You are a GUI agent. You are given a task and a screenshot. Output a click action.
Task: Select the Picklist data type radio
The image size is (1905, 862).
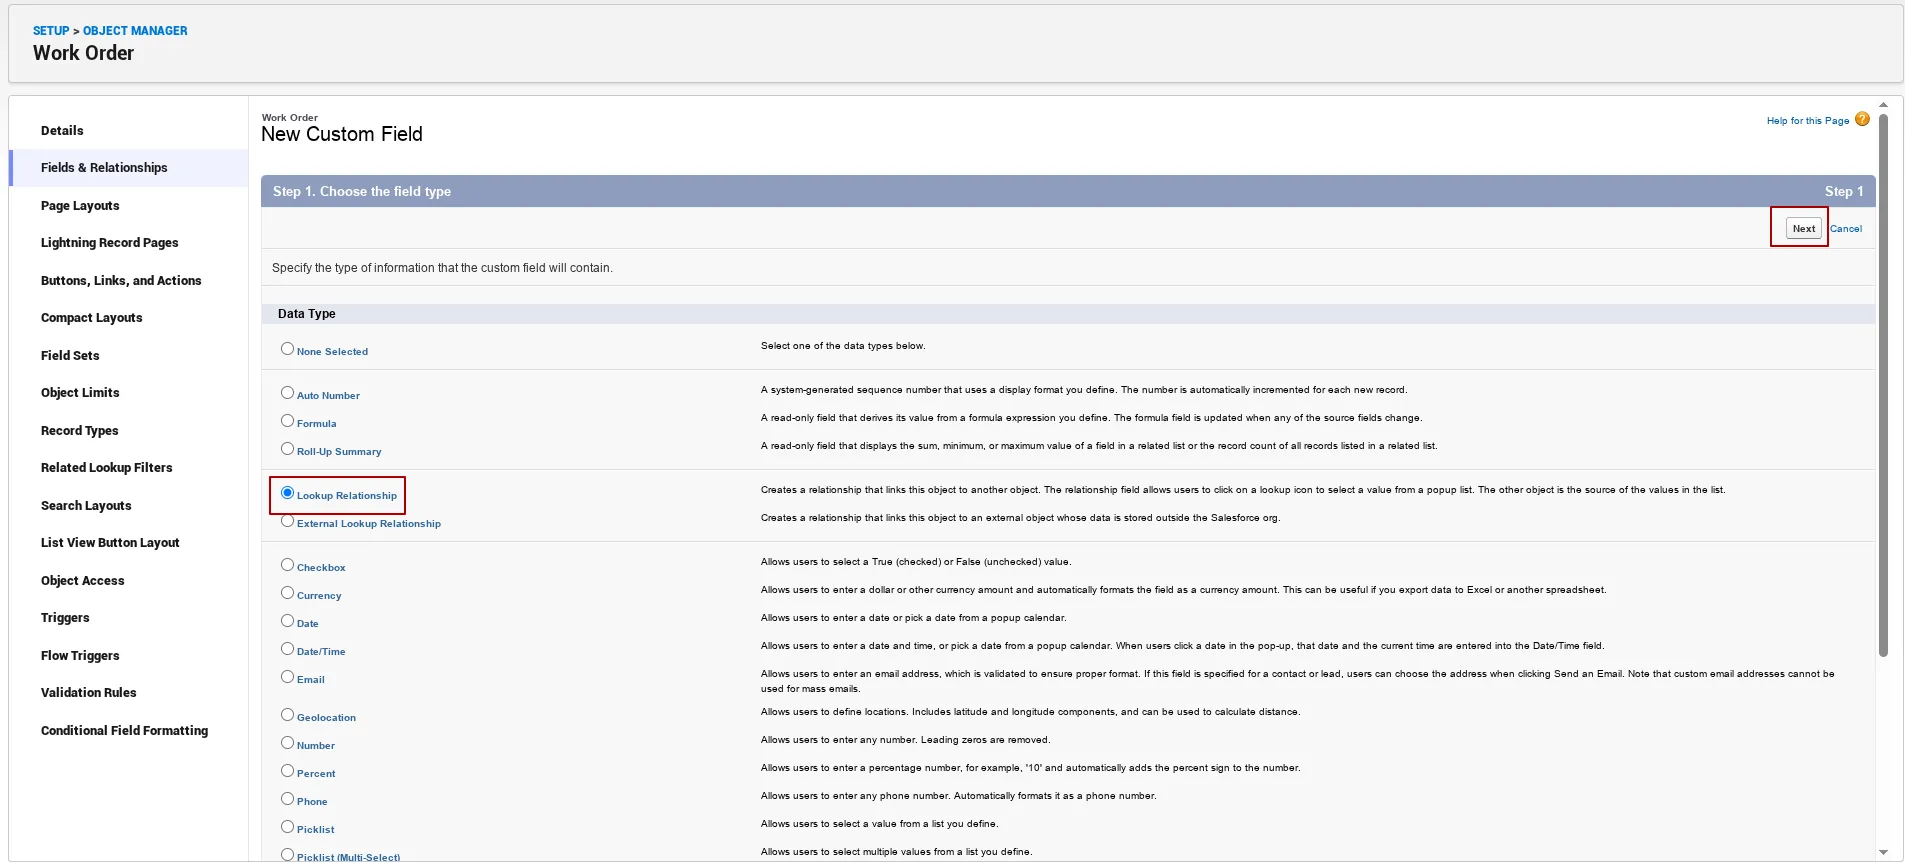coord(287,827)
